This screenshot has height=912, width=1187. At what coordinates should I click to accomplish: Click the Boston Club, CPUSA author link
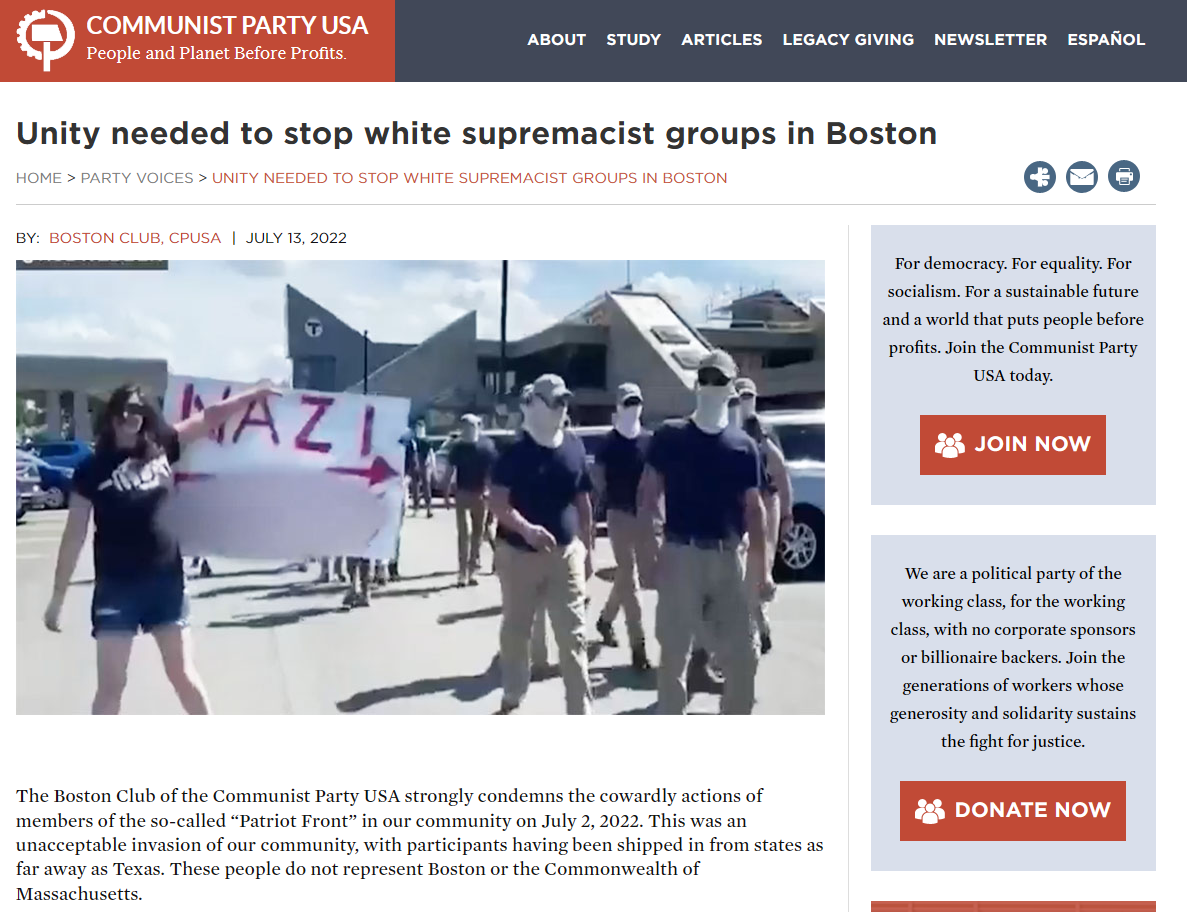click(x=135, y=238)
